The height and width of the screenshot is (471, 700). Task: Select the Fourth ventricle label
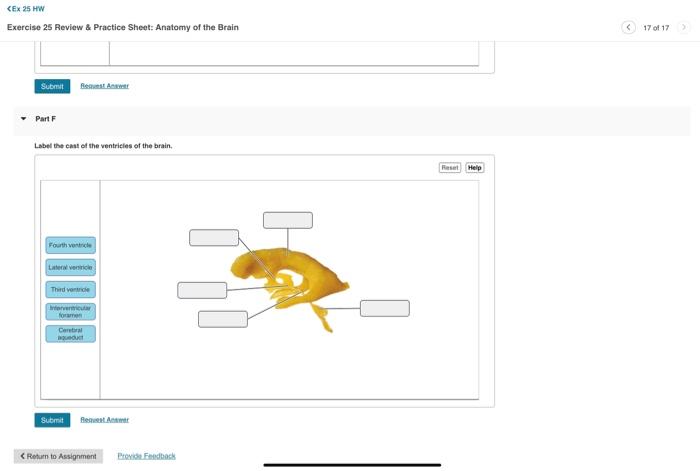pyautogui.click(x=71, y=245)
